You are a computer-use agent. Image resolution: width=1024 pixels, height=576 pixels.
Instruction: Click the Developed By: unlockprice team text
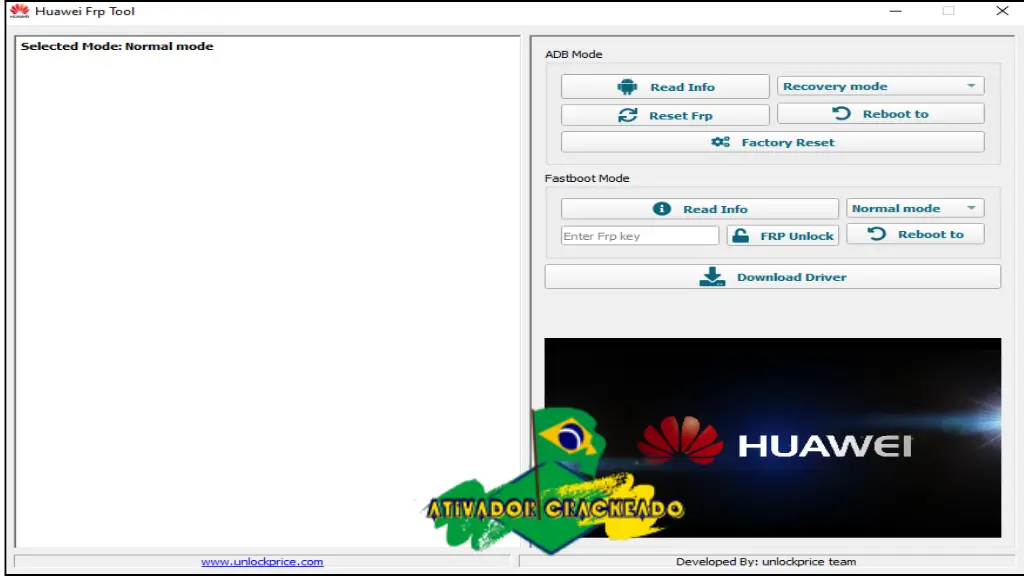(766, 562)
